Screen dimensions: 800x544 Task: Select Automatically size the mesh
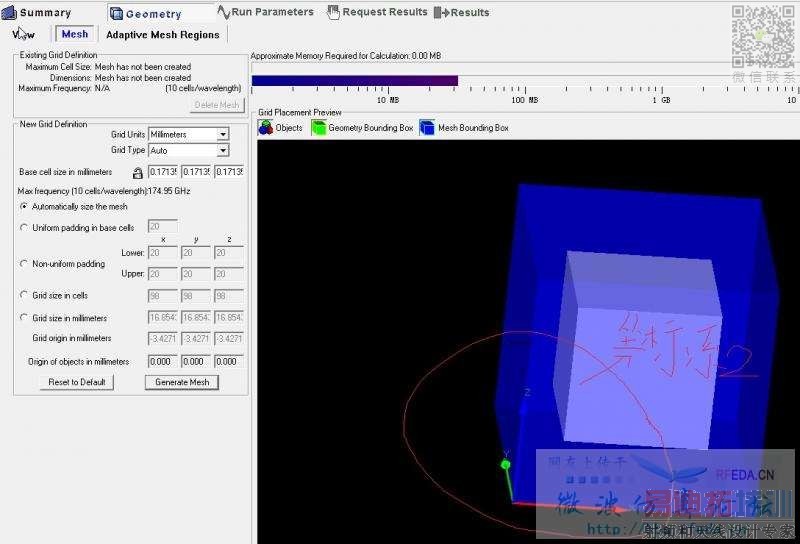(24, 207)
